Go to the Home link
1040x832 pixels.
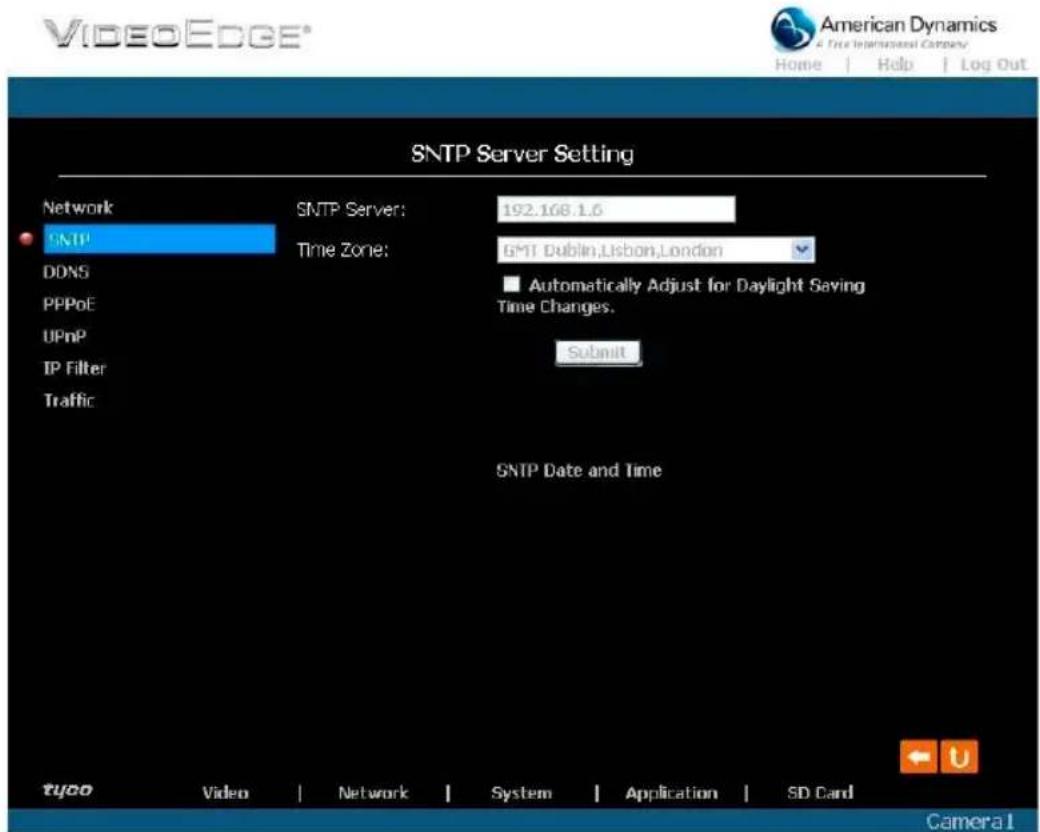799,64
